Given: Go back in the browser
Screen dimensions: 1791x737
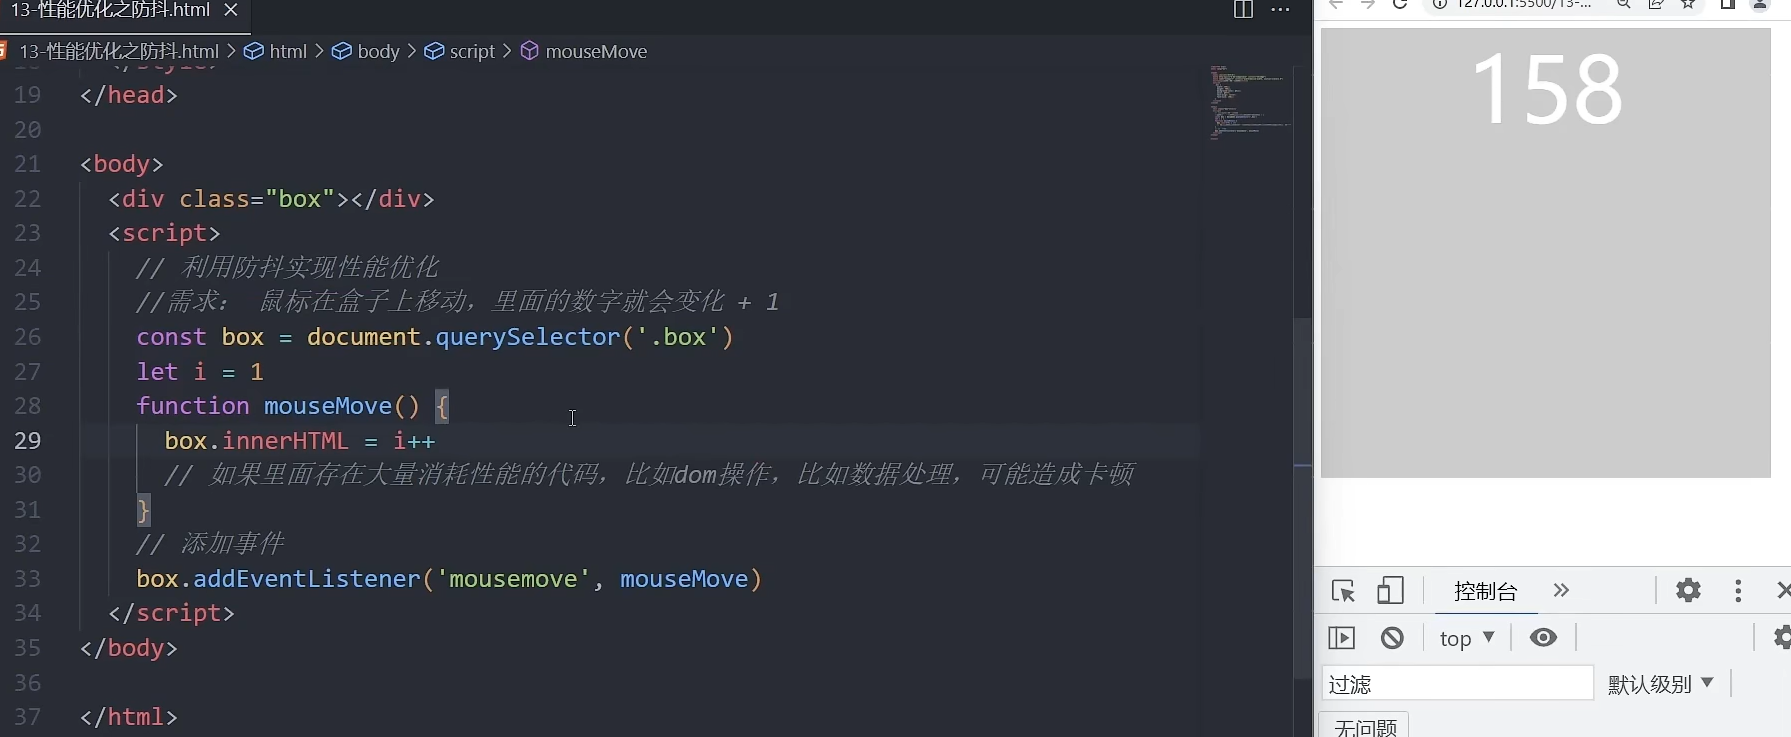Looking at the screenshot, I should 1336,4.
